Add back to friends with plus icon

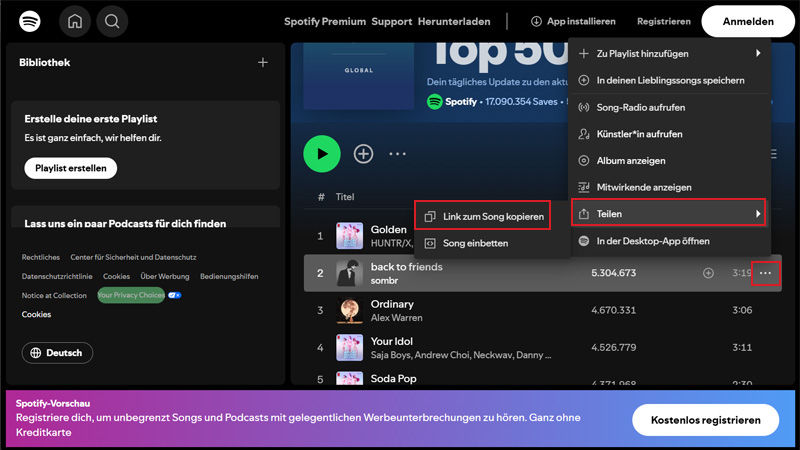(x=708, y=273)
